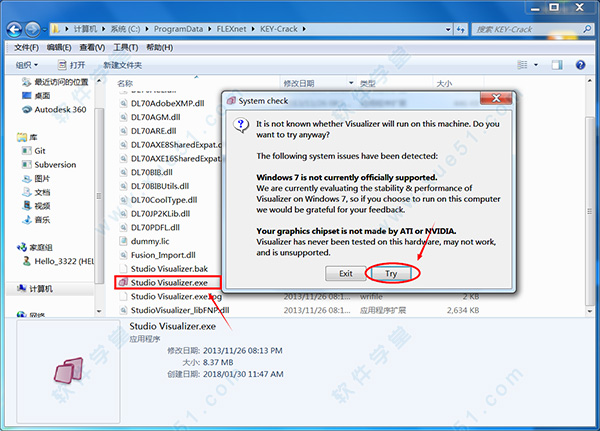Viewport: 600px width, 431px height.
Task: Select the dummy.lic file
Action: click(x=144, y=241)
